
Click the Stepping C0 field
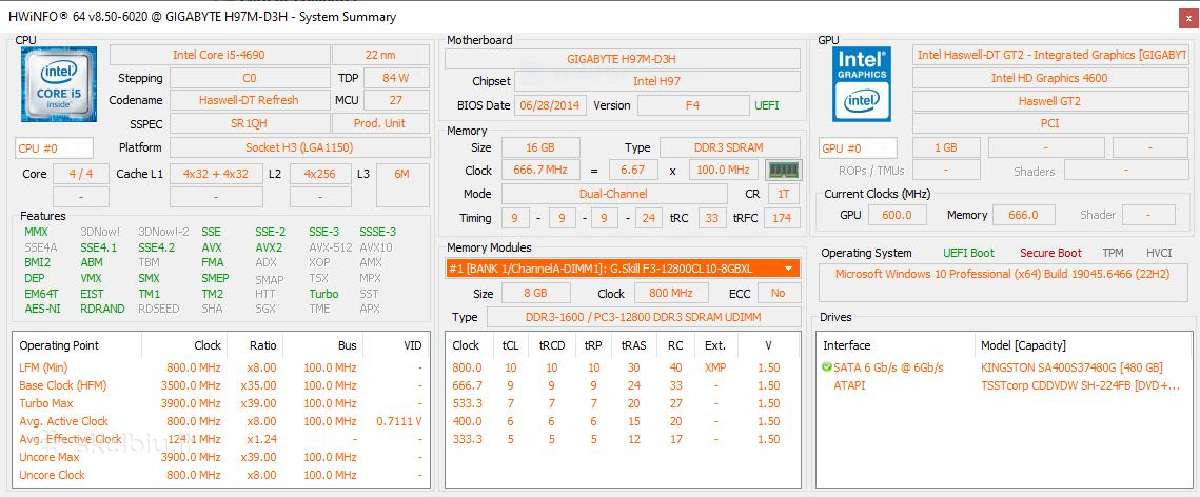click(x=249, y=78)
